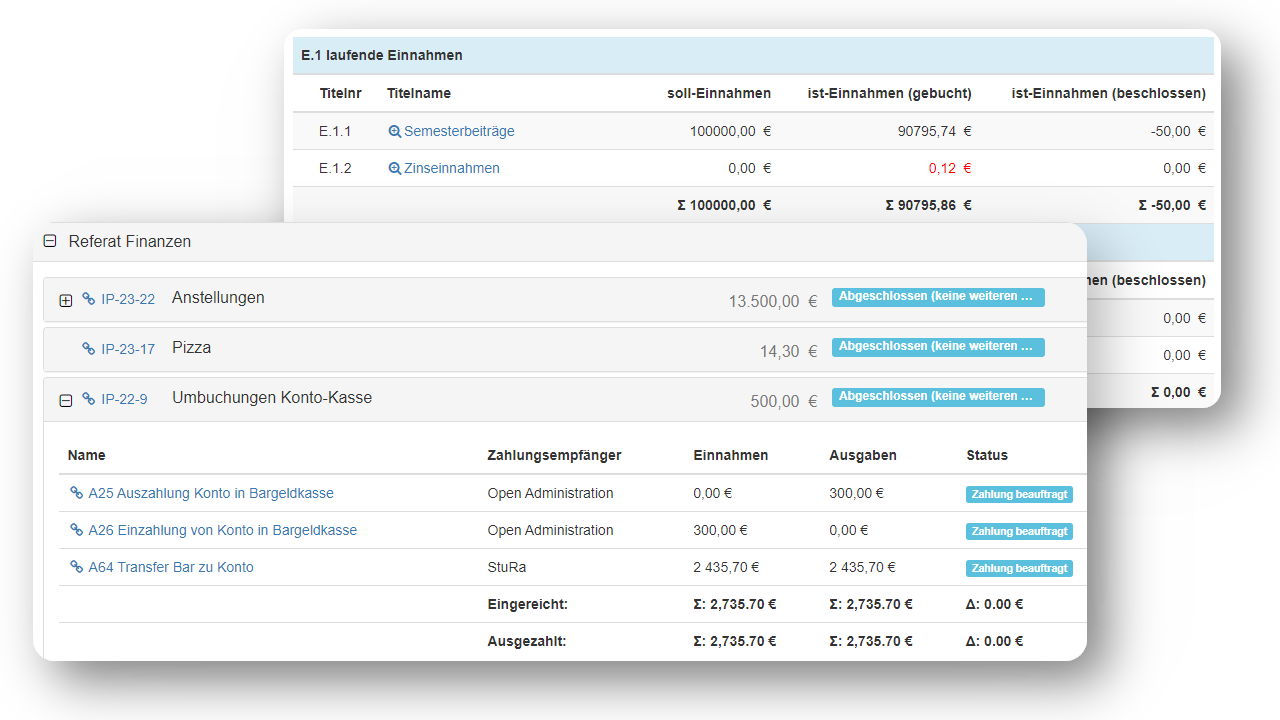The image size is (1280, 720).
Task: Open A64 Transfer Bar zu Konto
Action: pyautogui.click(x=171, y=567)
